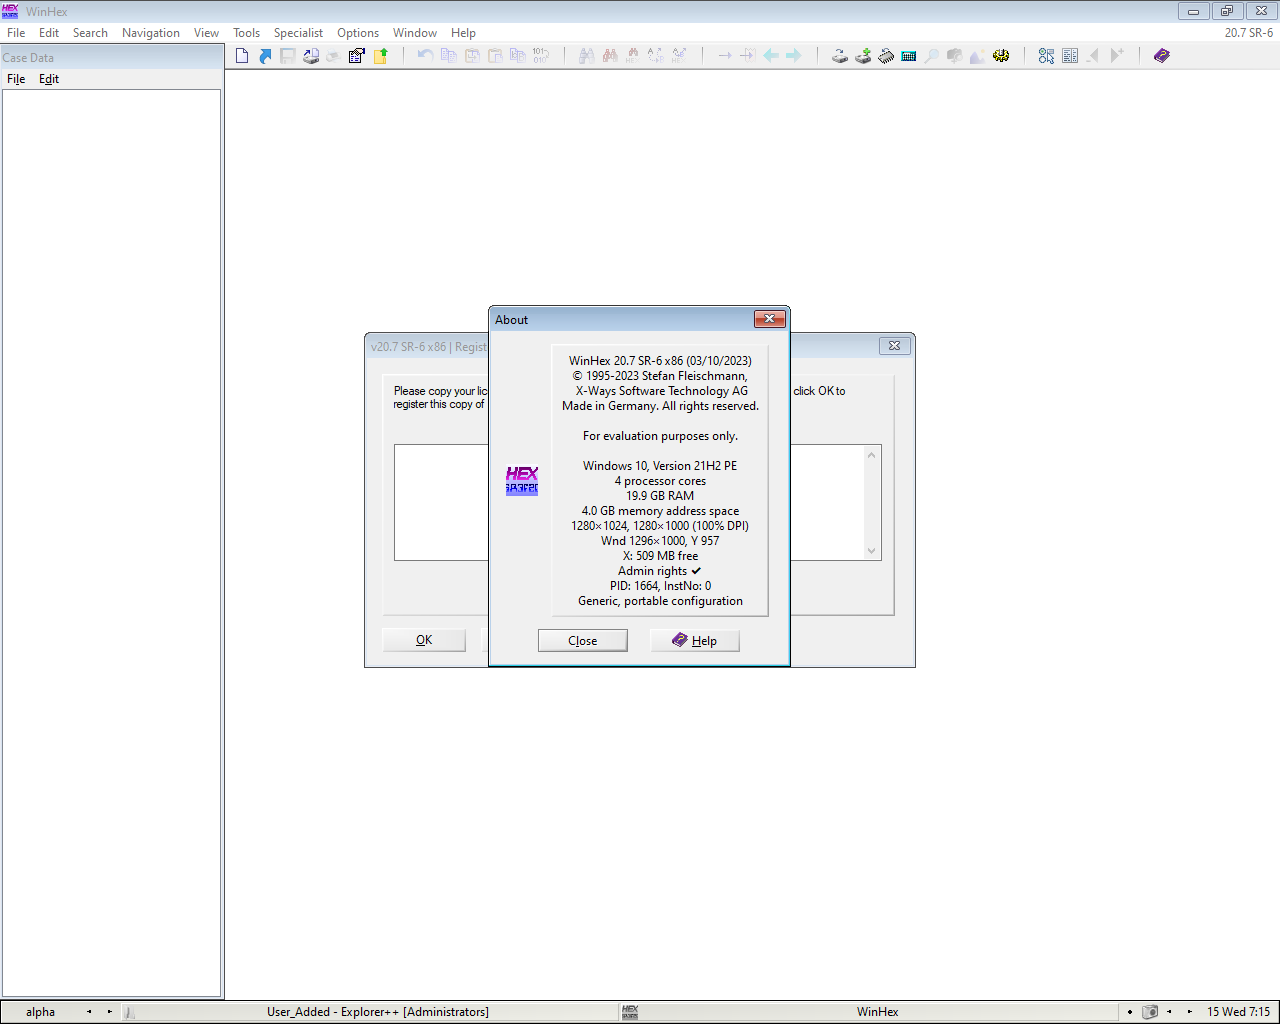Close the About dialog via red X

(769, 319)
